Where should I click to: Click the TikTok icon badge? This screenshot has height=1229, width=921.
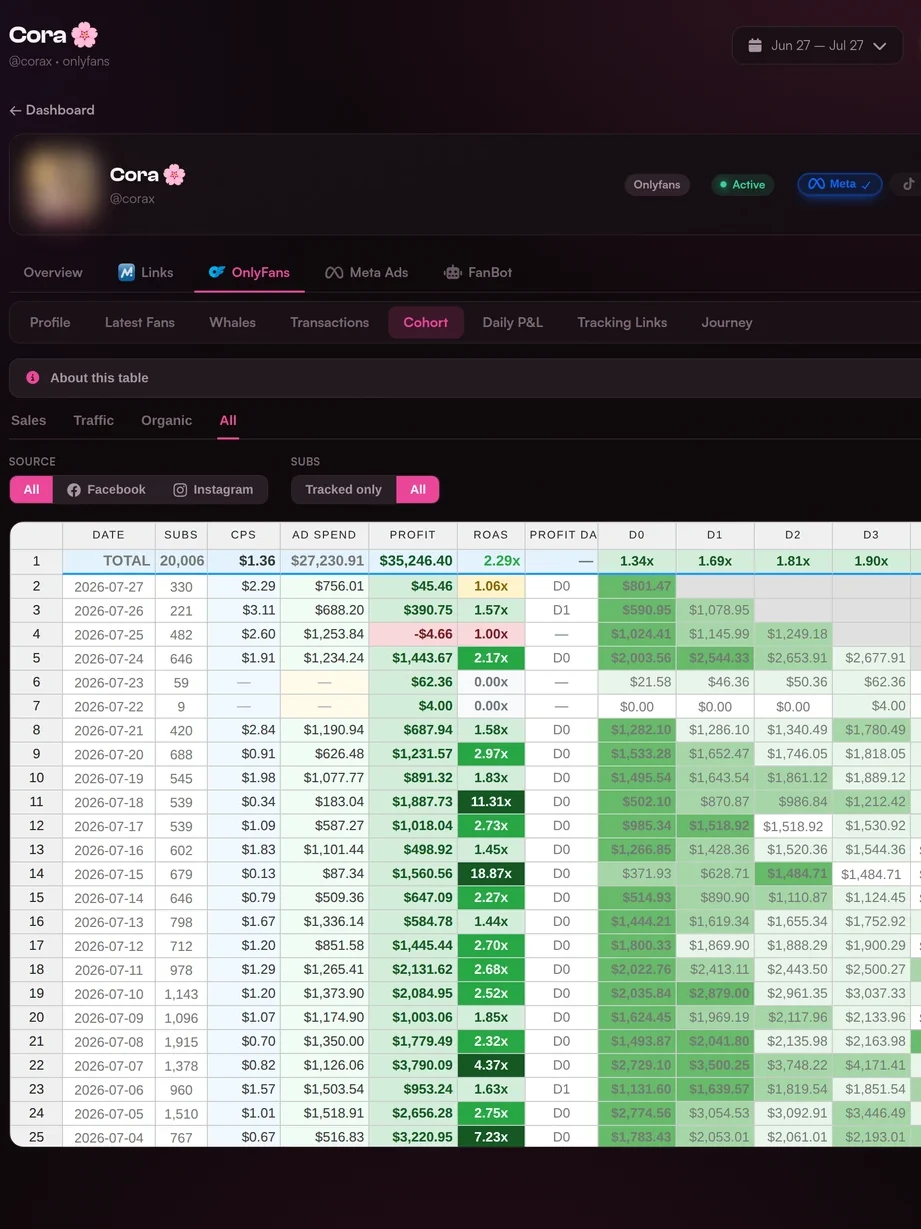pos(909,185)
